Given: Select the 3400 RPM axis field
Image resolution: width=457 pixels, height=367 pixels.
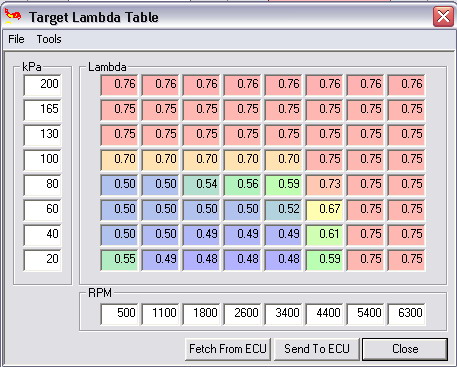Looking at the screenshot, I should (283, 314).
